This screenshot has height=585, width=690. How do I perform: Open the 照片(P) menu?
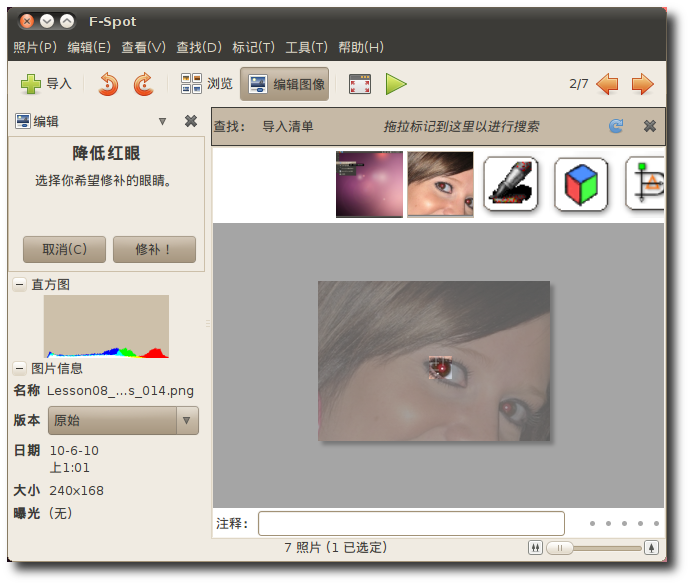coord(35,47)
